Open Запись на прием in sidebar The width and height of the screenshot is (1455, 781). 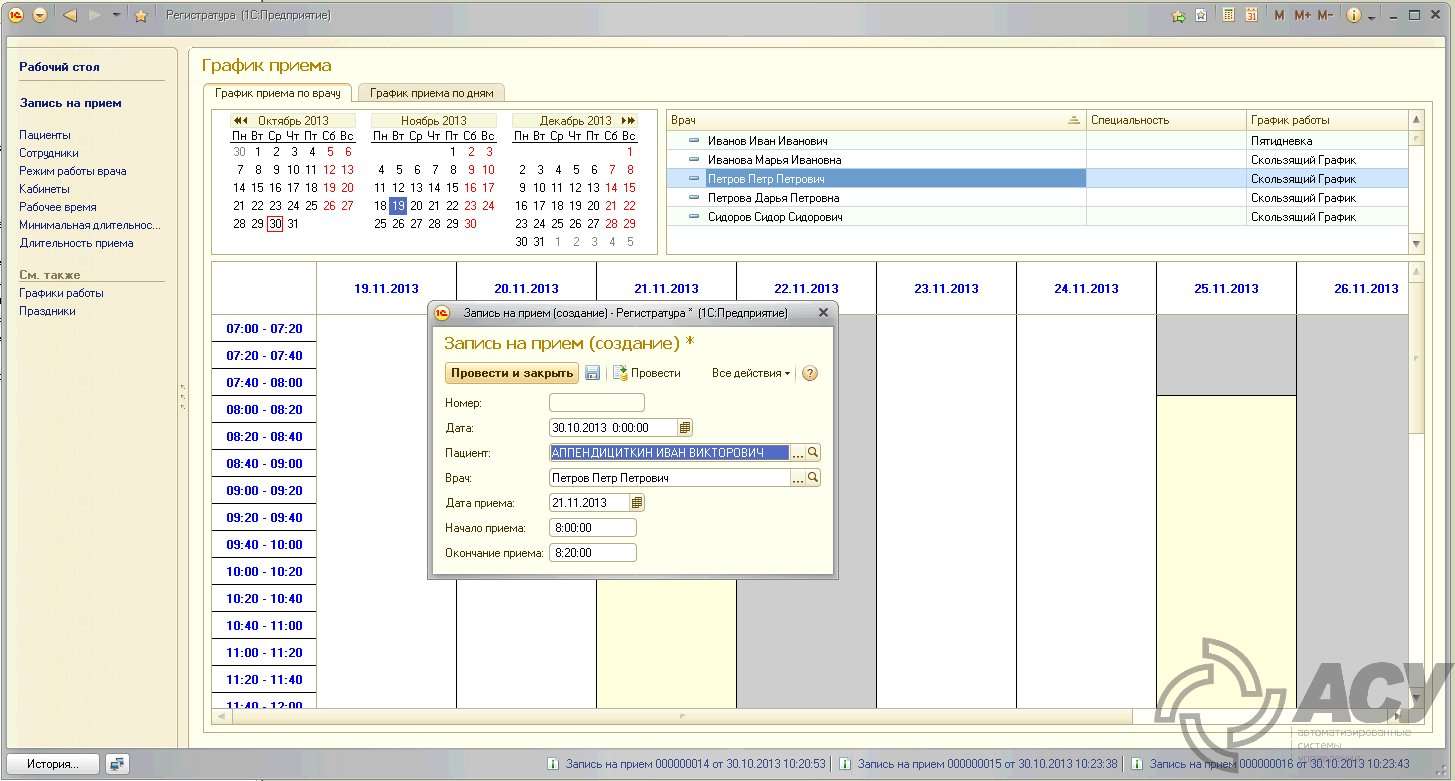[70, 103]
